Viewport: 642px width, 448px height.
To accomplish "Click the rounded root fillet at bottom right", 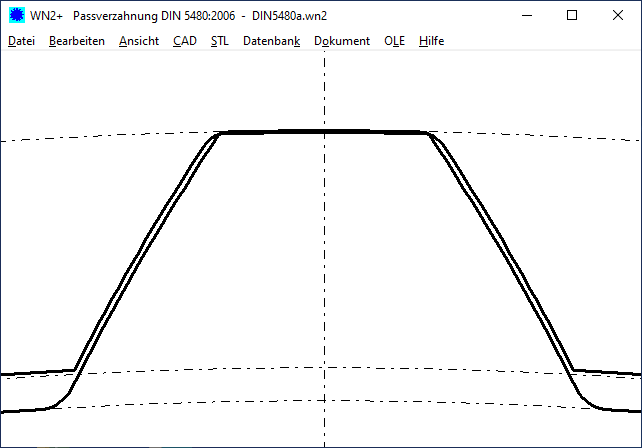I will pyautogui.click(x=586, y=399).
